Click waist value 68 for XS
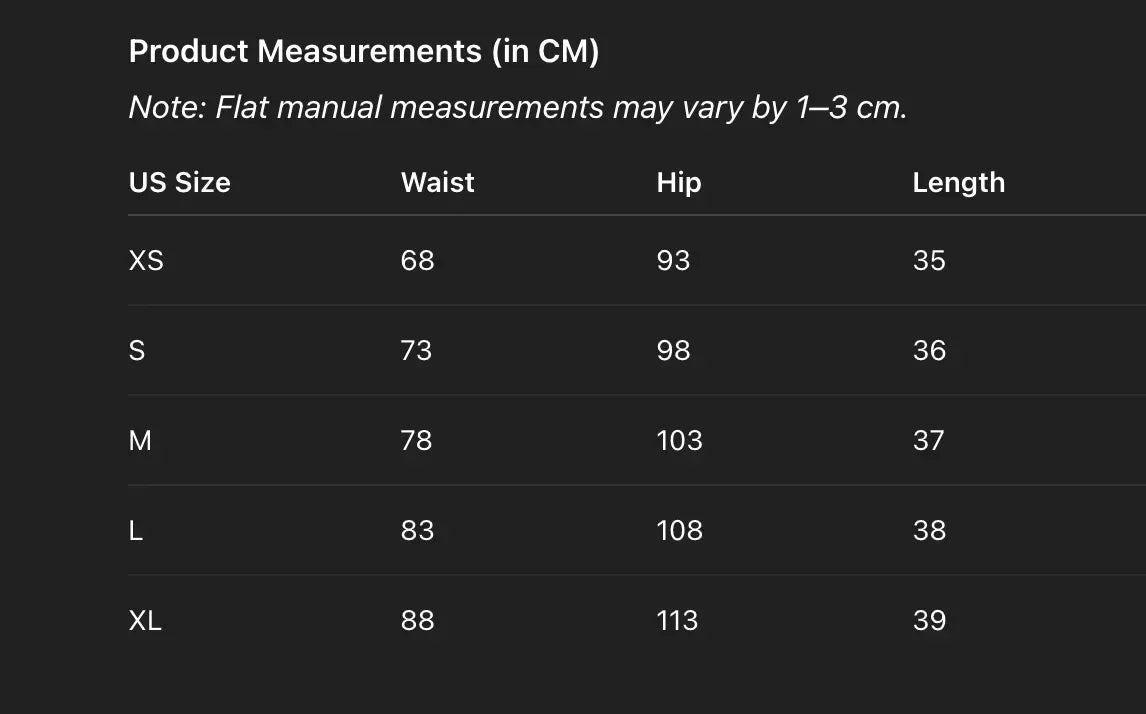Image resolution: width=1146 pixels, height=714 pixels. [x=417, y=261]
